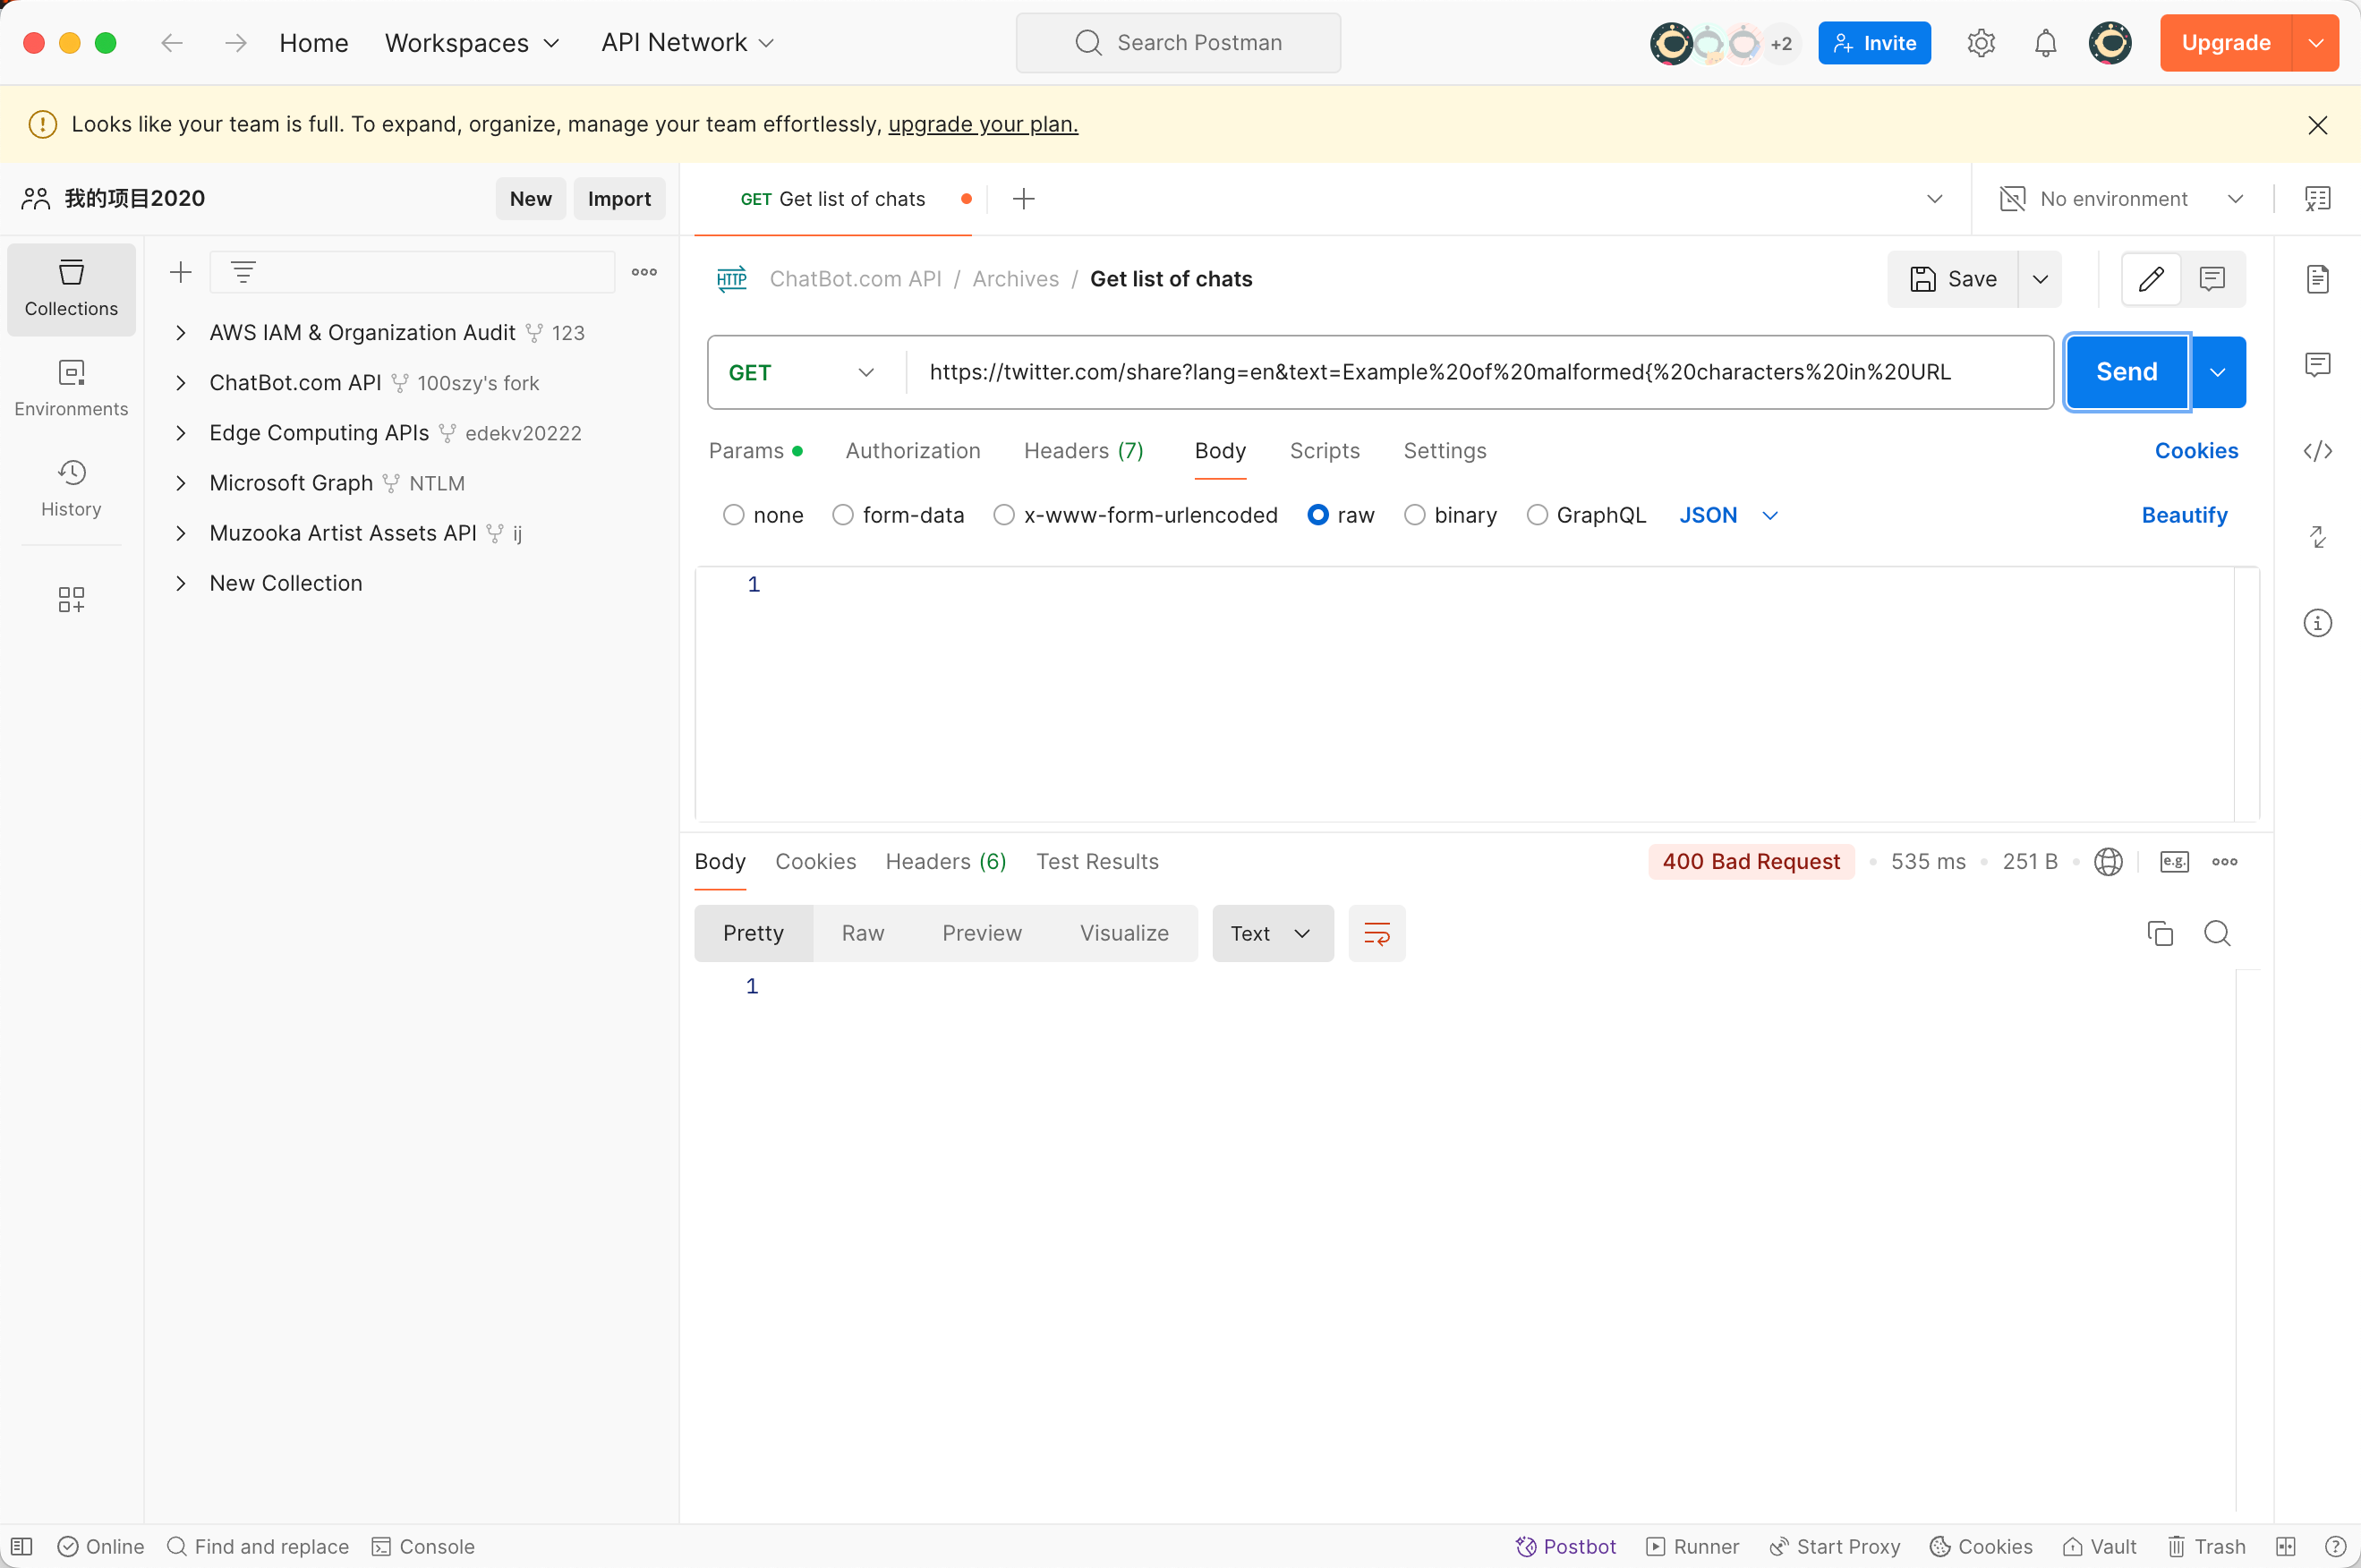
Task: Switch to the request Headers (7) tab
Action: click(1084, 451)
